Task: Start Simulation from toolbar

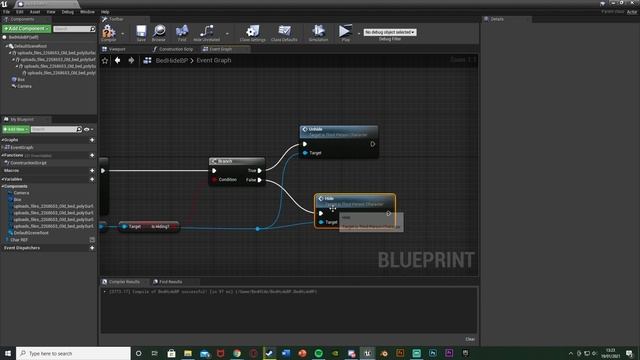Action: coord(318,33)
